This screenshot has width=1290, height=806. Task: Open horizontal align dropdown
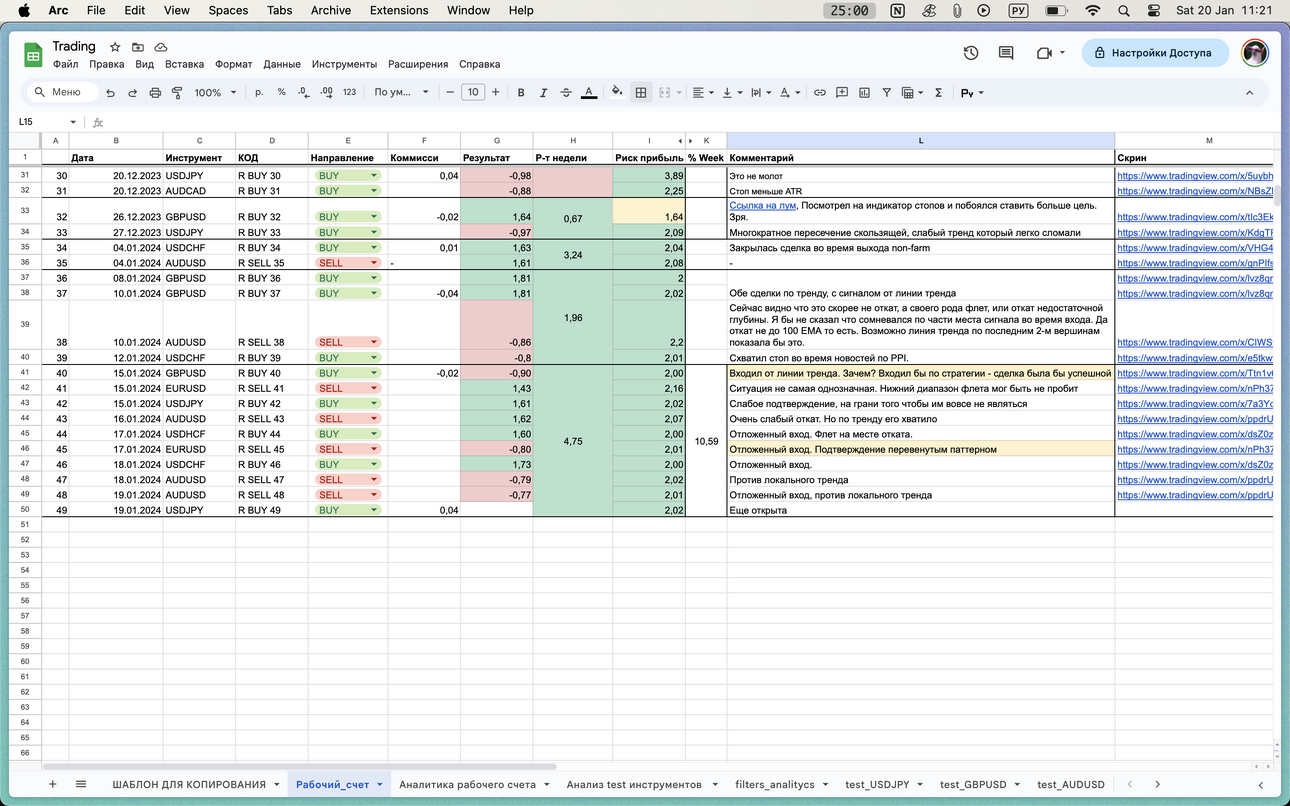pos(703,92)
